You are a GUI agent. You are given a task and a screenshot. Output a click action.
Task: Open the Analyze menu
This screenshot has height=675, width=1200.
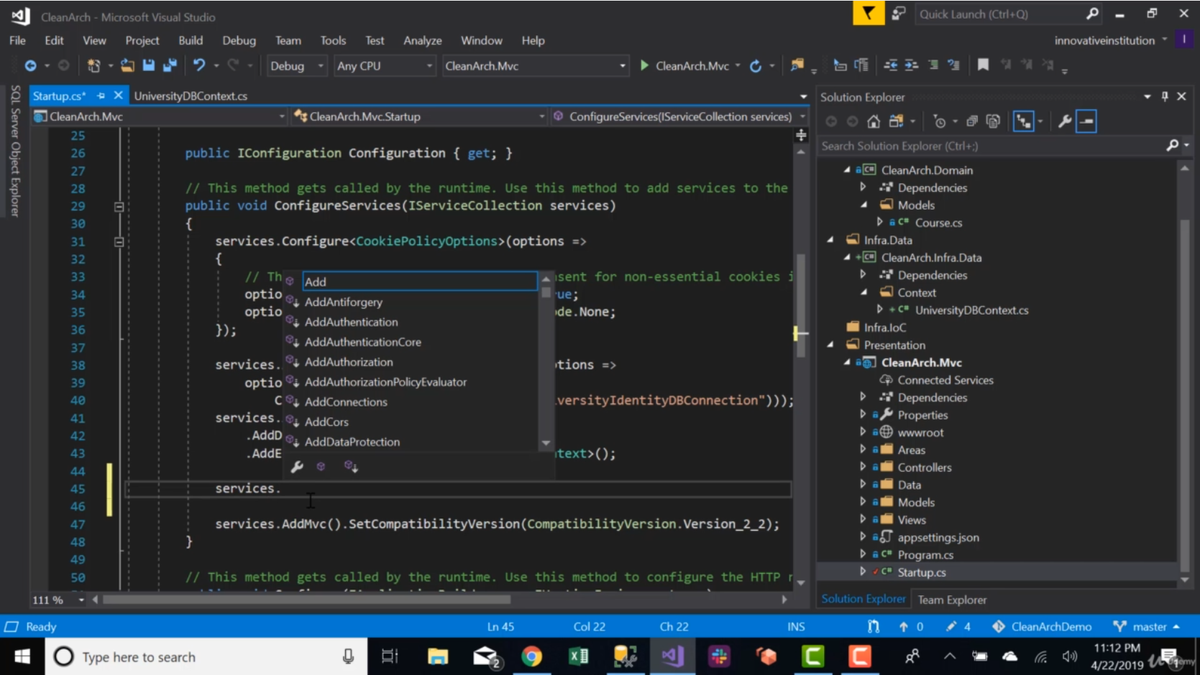point(422,41)
